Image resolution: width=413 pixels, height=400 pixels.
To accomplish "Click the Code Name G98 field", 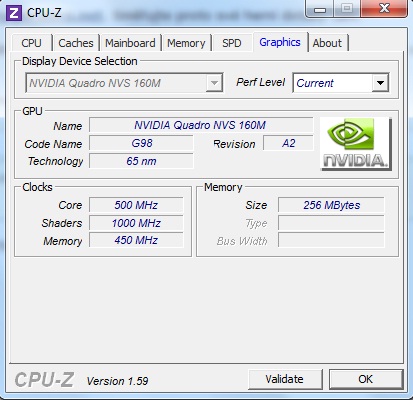I will (x=141, y=143).
